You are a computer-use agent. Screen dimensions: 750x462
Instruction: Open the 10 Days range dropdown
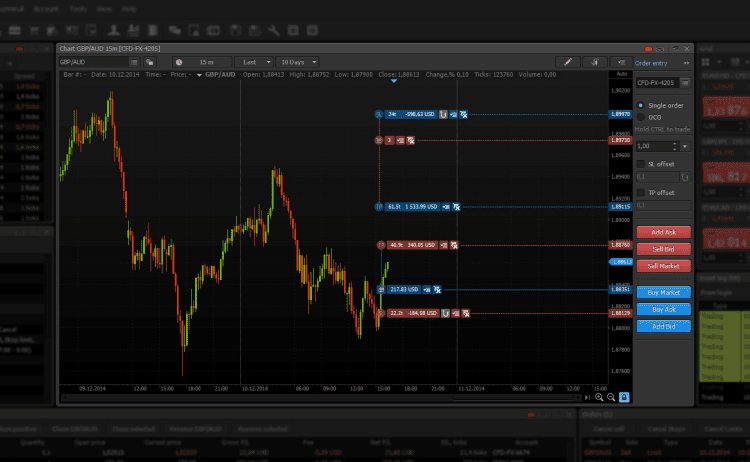click(x=297, y=62)
